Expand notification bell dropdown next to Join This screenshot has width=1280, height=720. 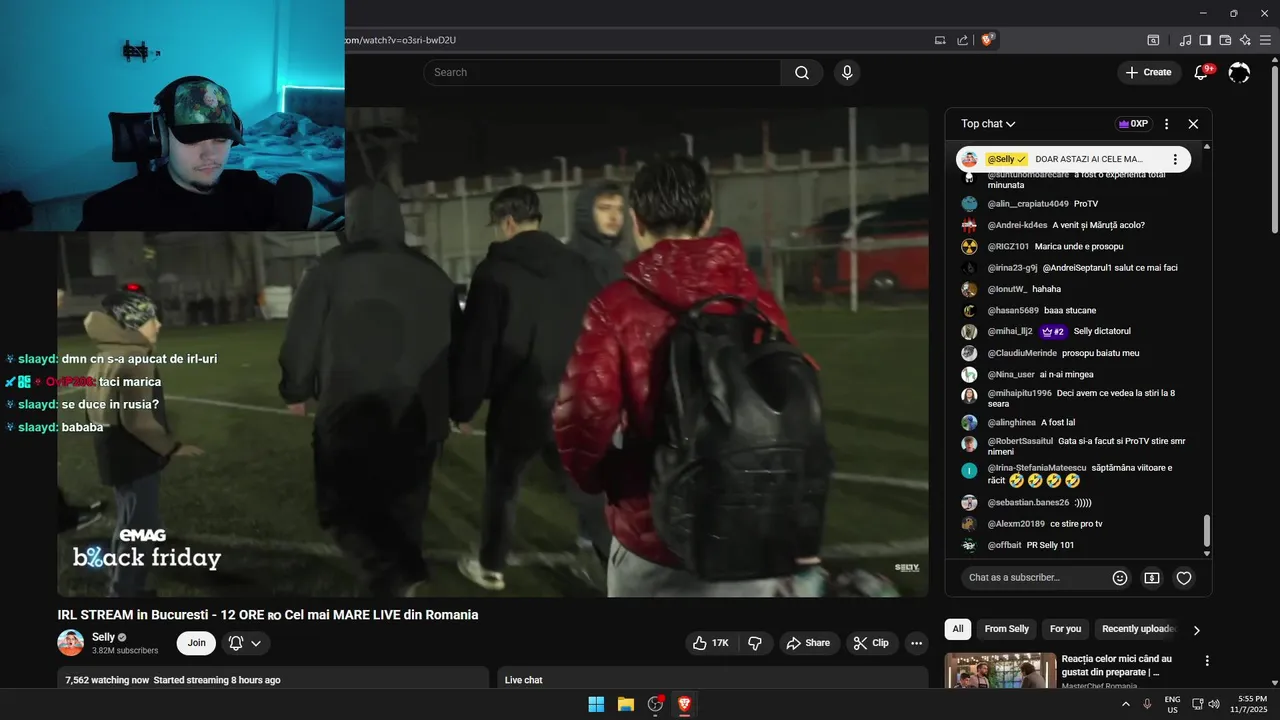point(256,643)
